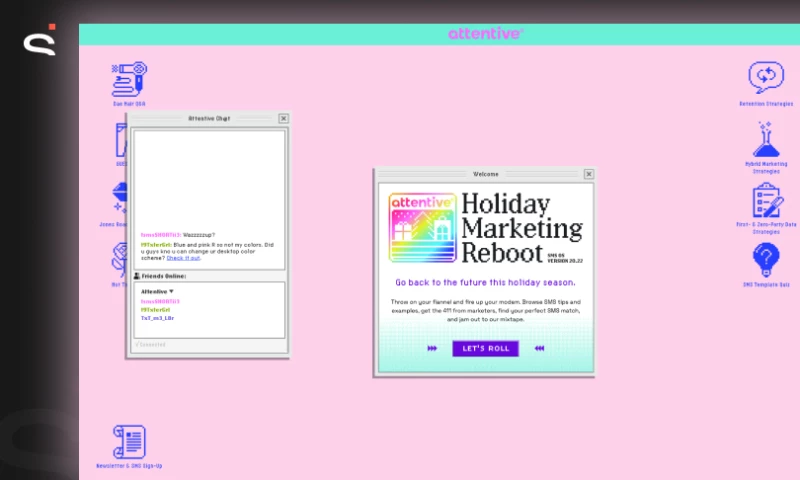Image resolution: width=800 pixels, height=480 pixels.
Task: Click the attentive logo in the top bar
Action: point(485,34)
